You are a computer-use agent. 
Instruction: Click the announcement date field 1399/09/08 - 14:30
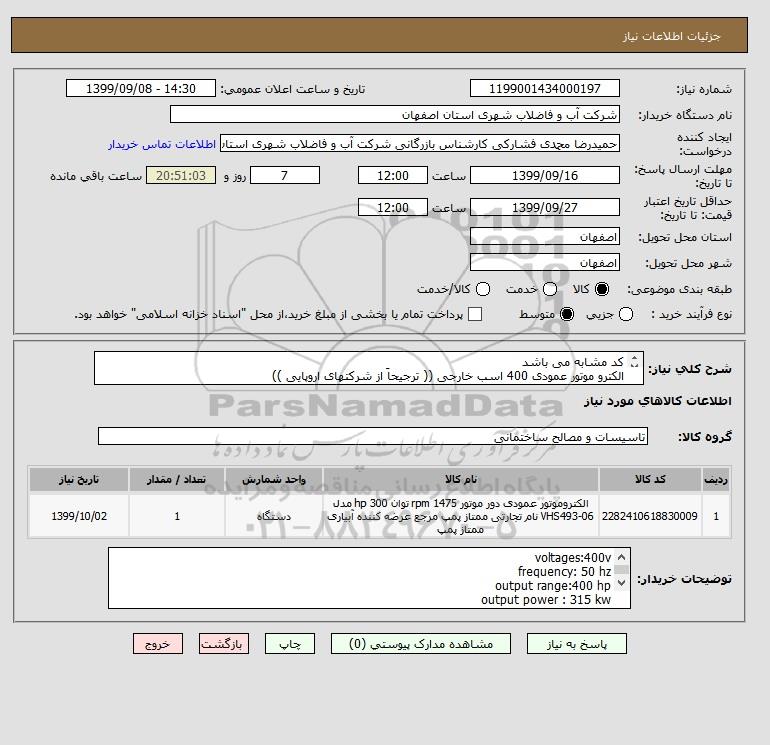[141, 88]
